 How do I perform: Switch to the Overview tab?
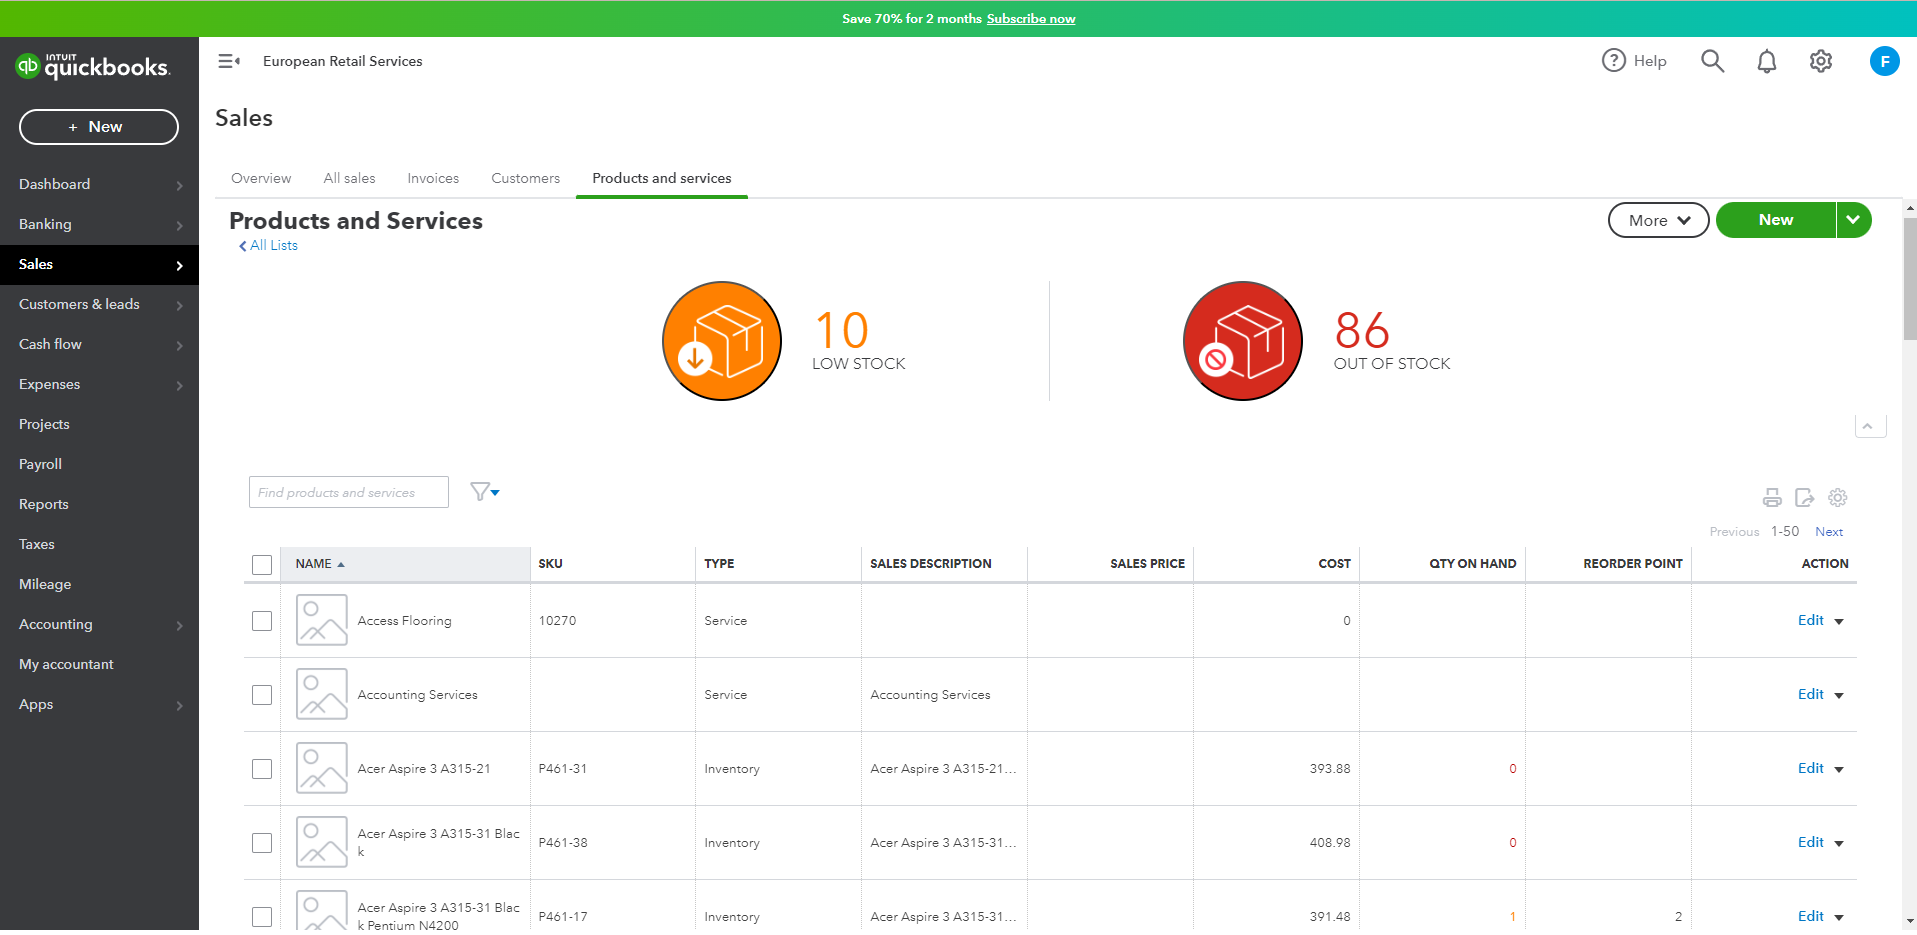[261, 178]
